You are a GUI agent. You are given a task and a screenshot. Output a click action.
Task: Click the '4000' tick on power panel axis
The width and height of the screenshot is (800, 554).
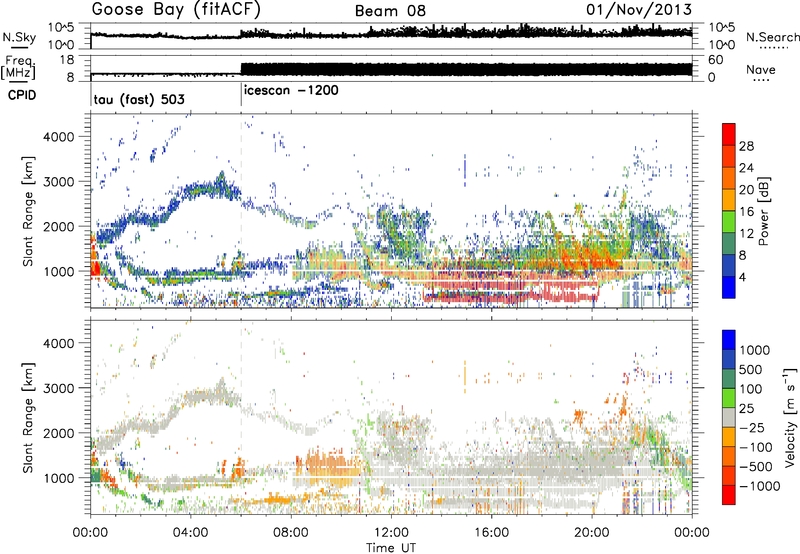coord(58,137)
